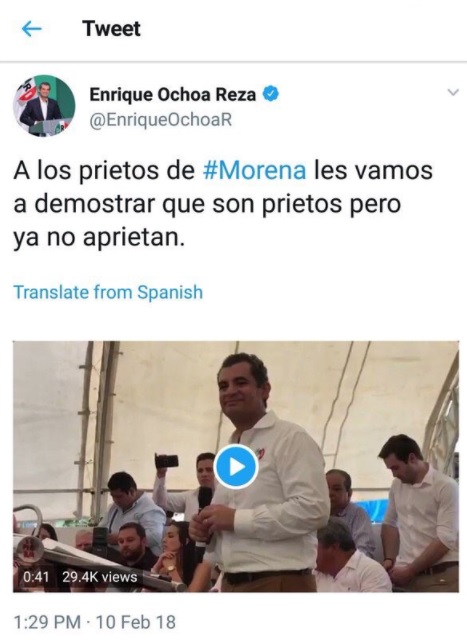Play the embedded video
The width and height of the screenshot is (467, 643).
click(236, 467)
